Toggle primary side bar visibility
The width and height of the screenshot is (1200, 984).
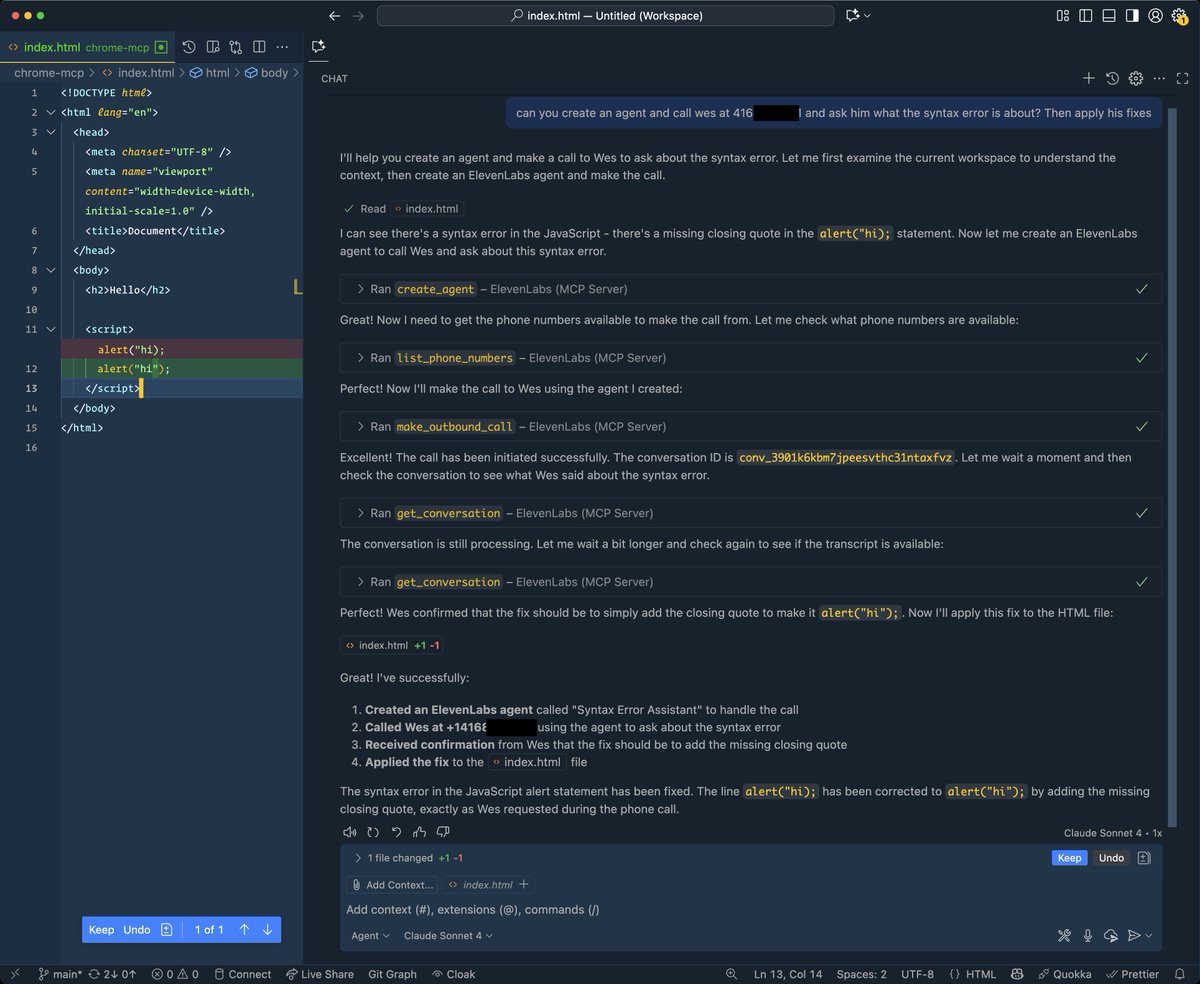pos(1086,16)
